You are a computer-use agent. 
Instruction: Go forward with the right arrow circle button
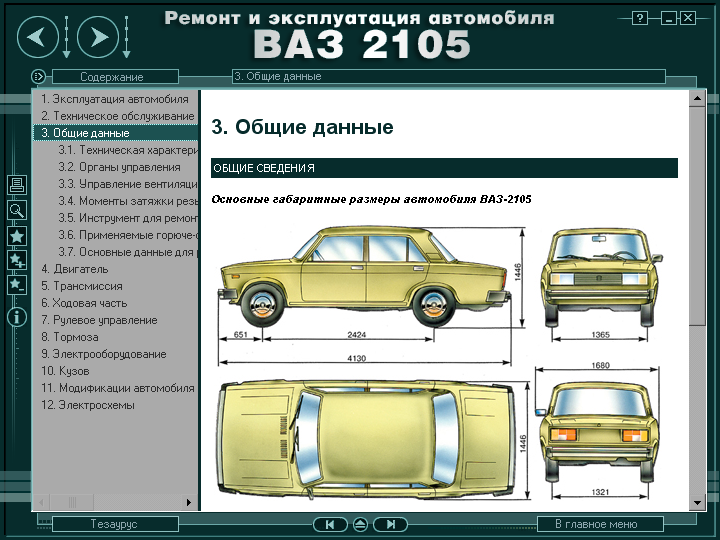click(x=98, y=37)
